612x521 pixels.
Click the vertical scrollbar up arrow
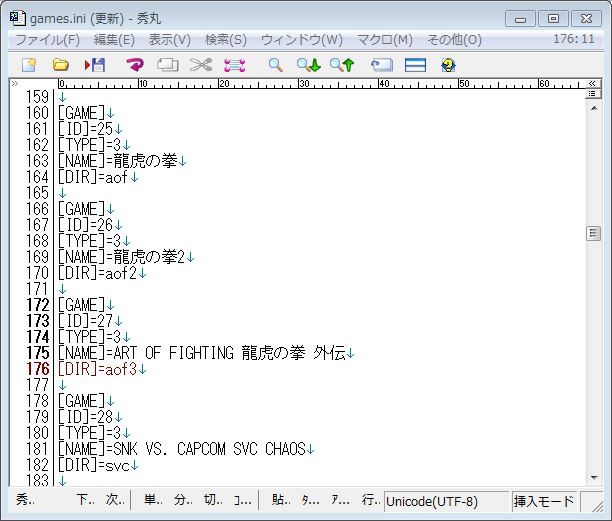pos(594,108)
